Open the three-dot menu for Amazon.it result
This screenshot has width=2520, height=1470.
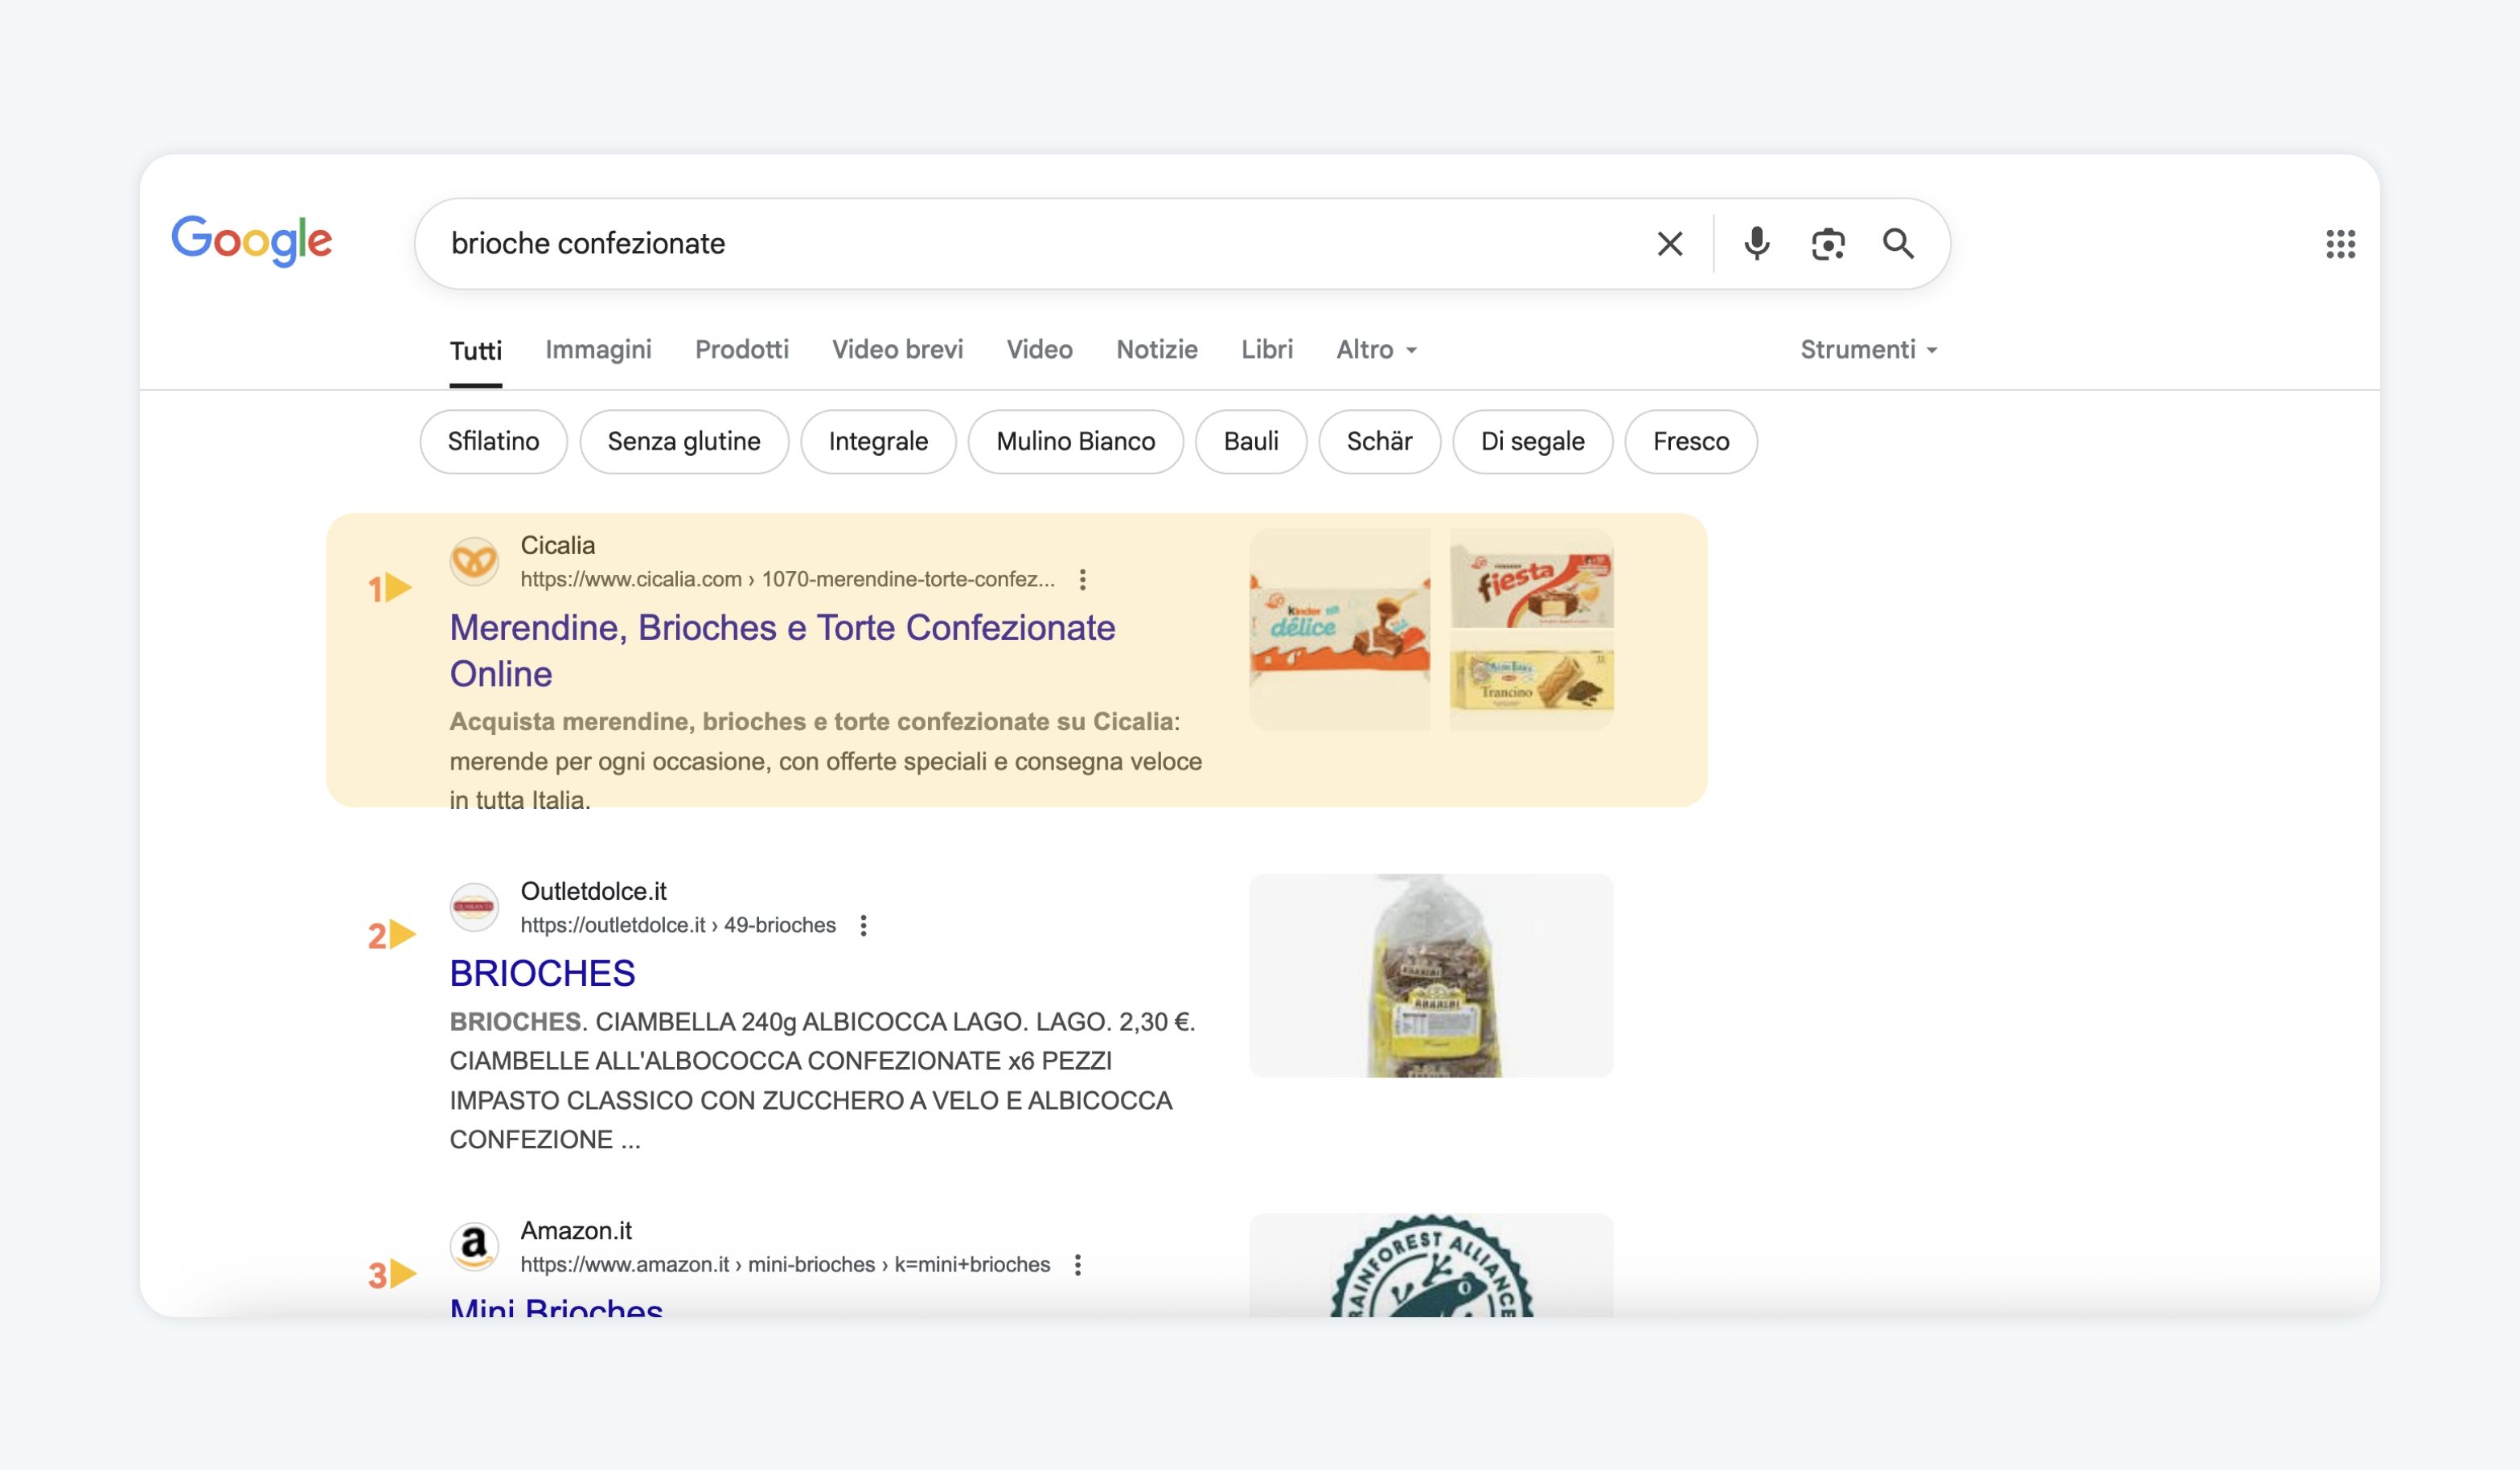(x=1077, y=1265)
